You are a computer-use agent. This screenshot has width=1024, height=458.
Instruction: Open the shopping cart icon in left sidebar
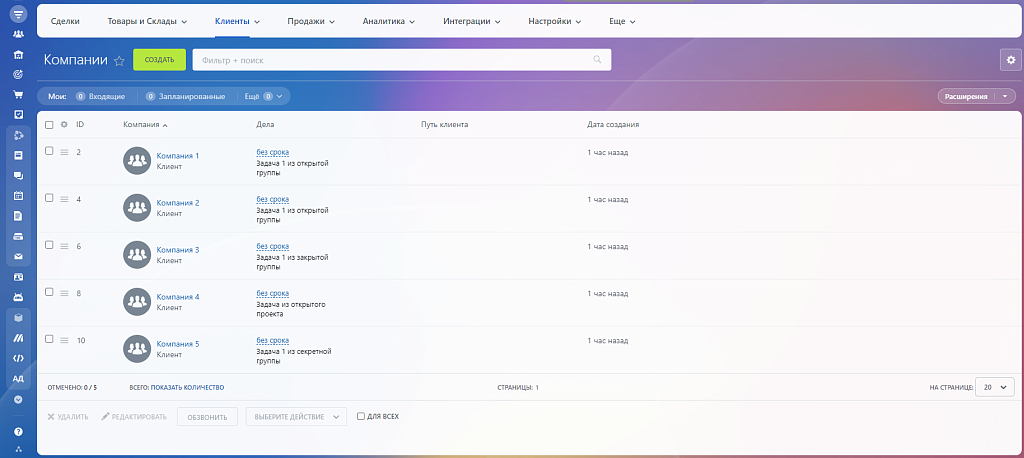(18, 95)
